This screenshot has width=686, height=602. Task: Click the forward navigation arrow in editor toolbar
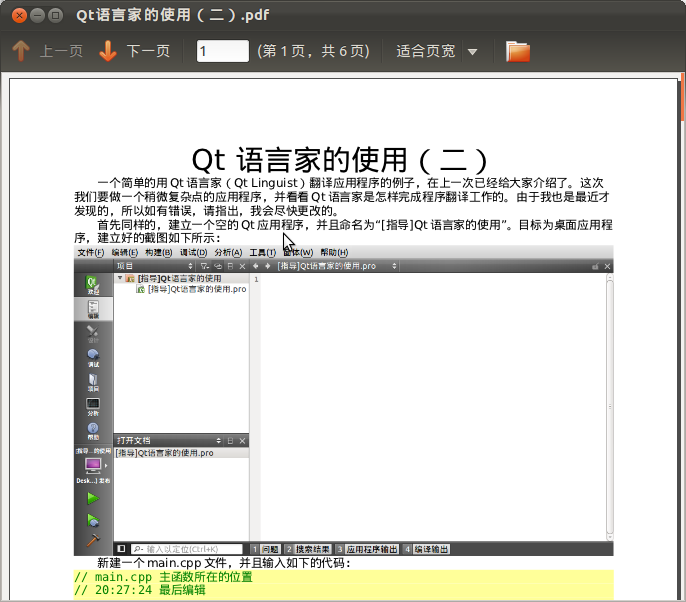pos(268,266)
